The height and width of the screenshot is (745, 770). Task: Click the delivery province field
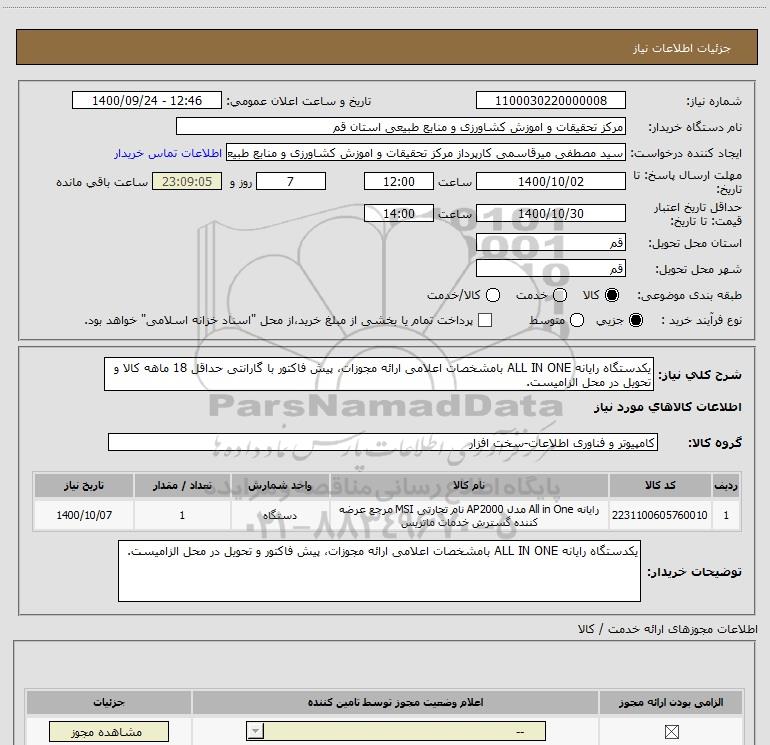click(x=550, y=242)
